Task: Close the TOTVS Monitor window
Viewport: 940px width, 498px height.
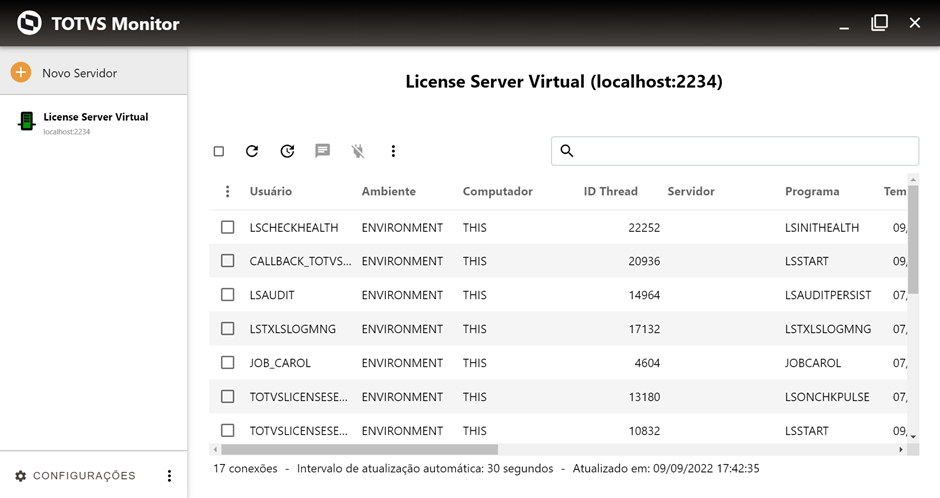Action: point(915,23)
